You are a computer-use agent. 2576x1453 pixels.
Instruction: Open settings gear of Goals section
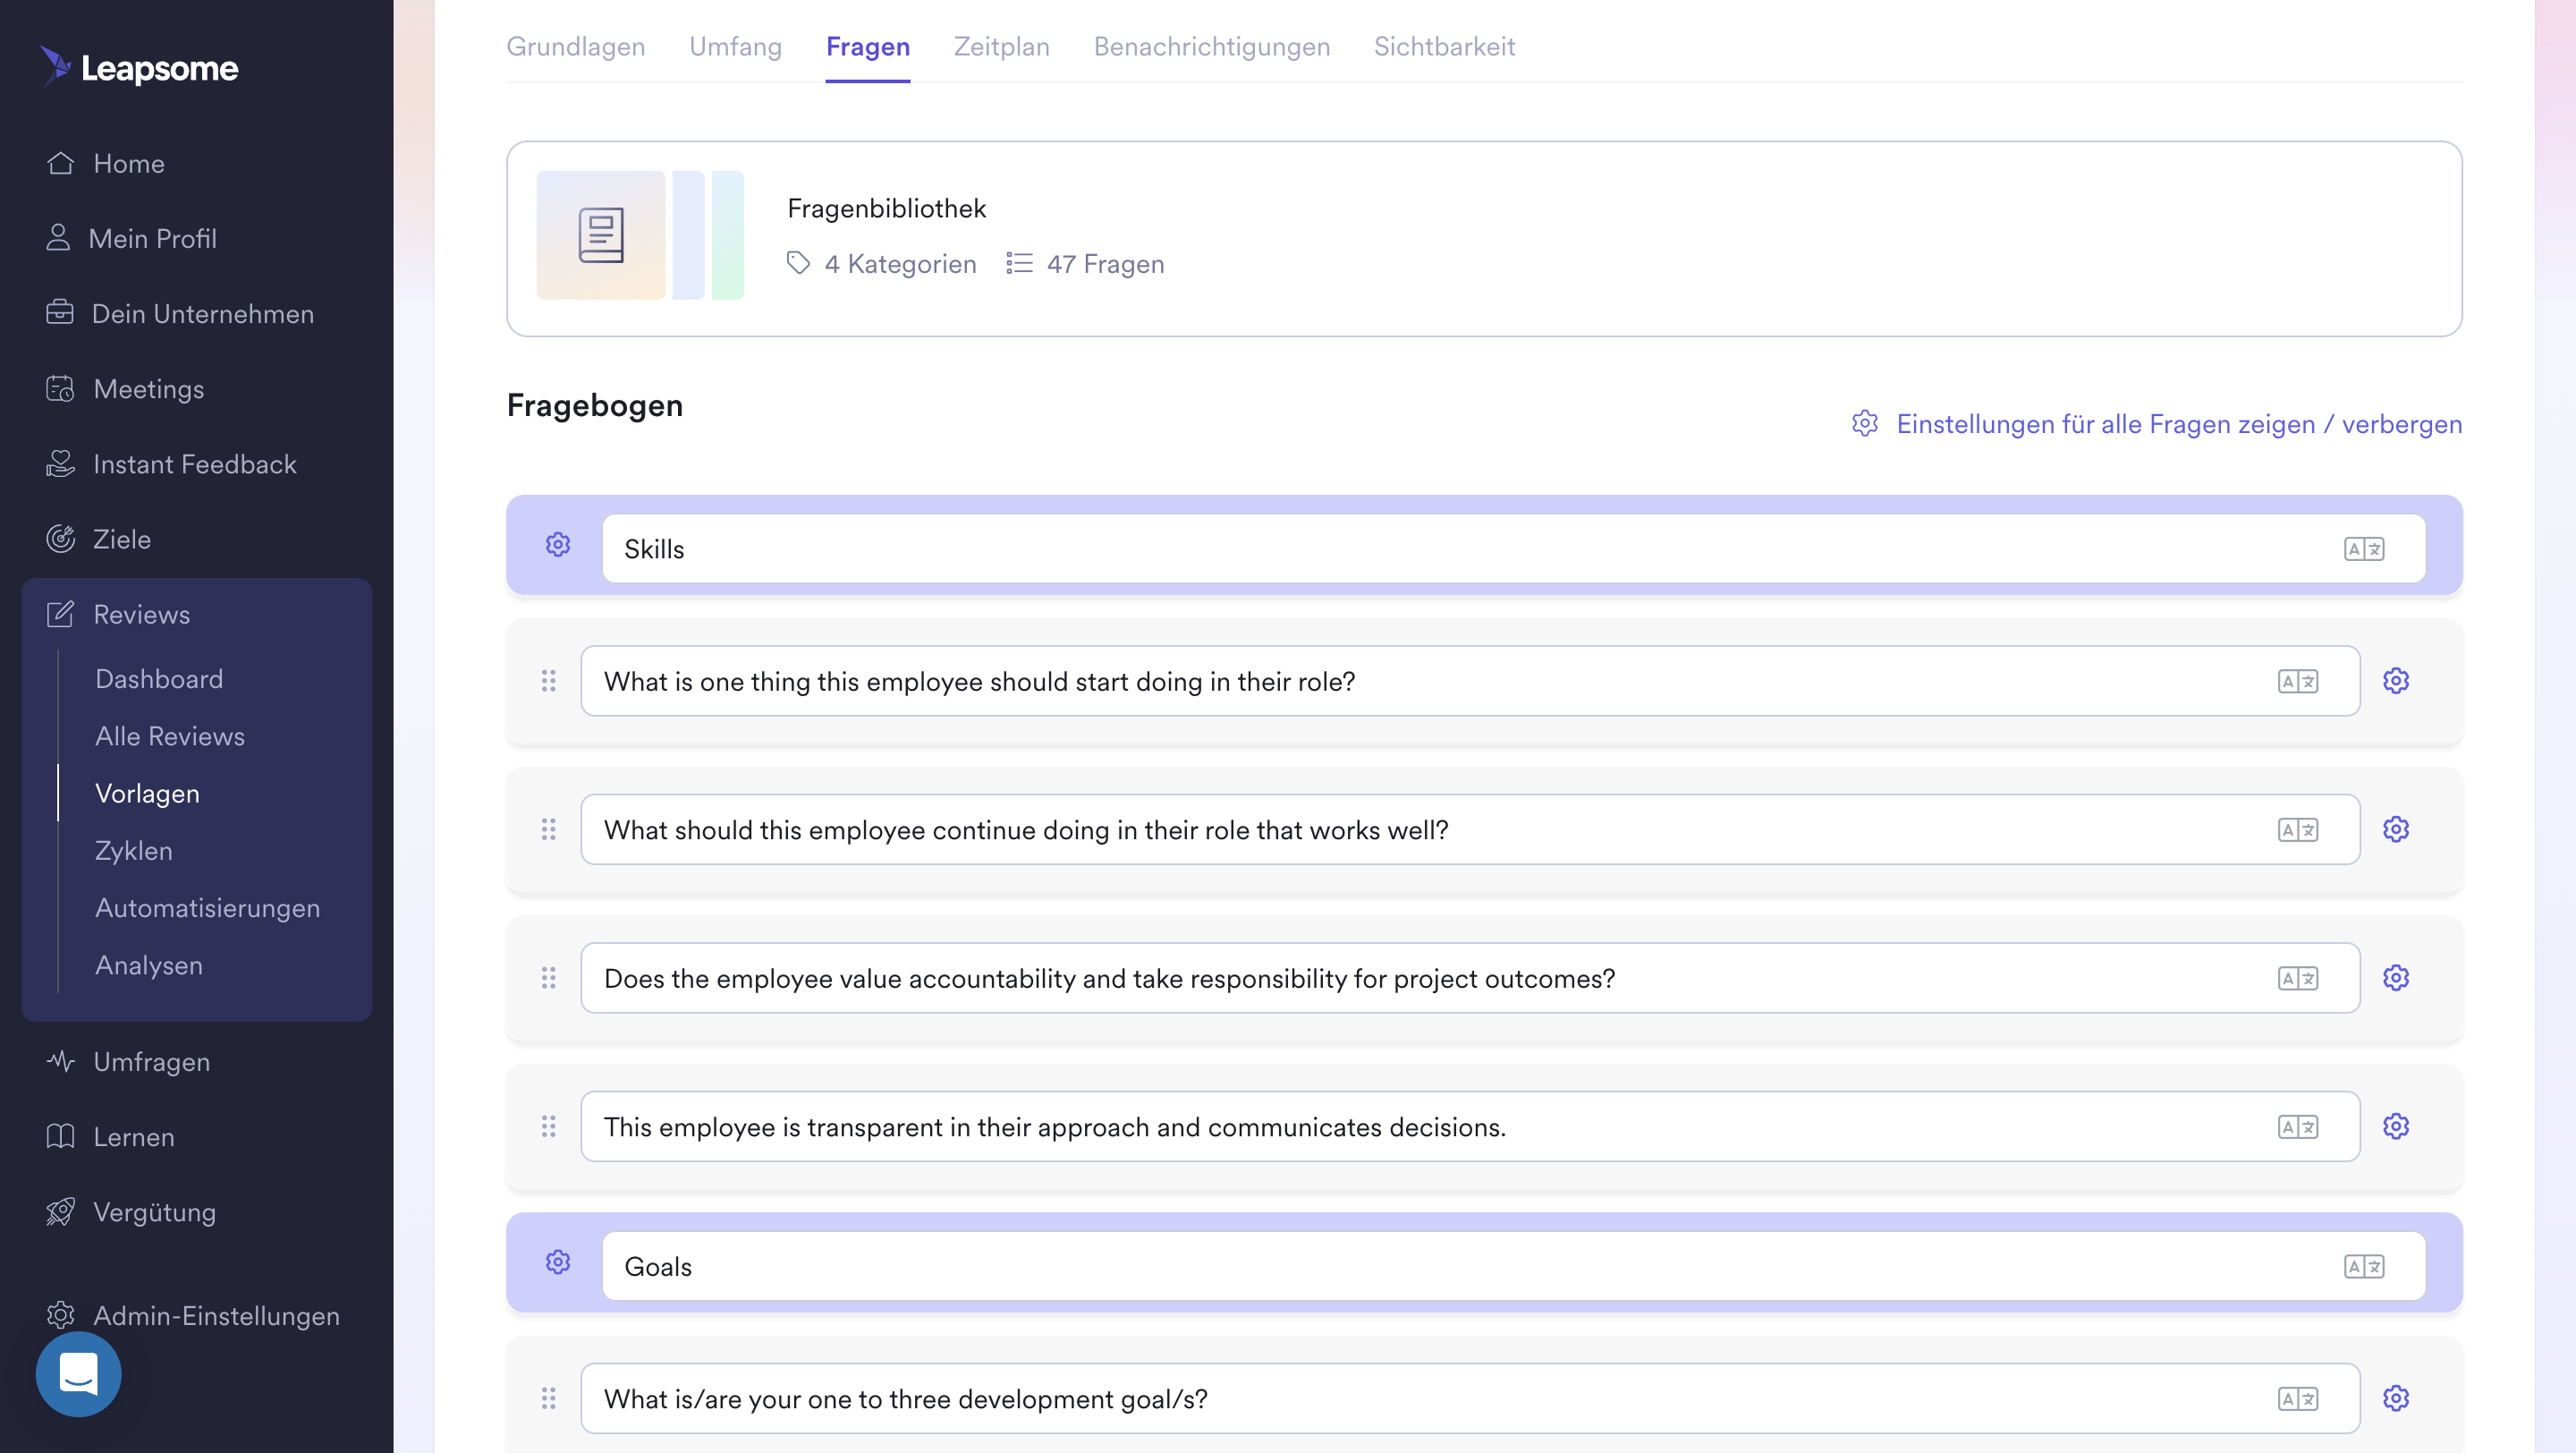[558, 1262]
